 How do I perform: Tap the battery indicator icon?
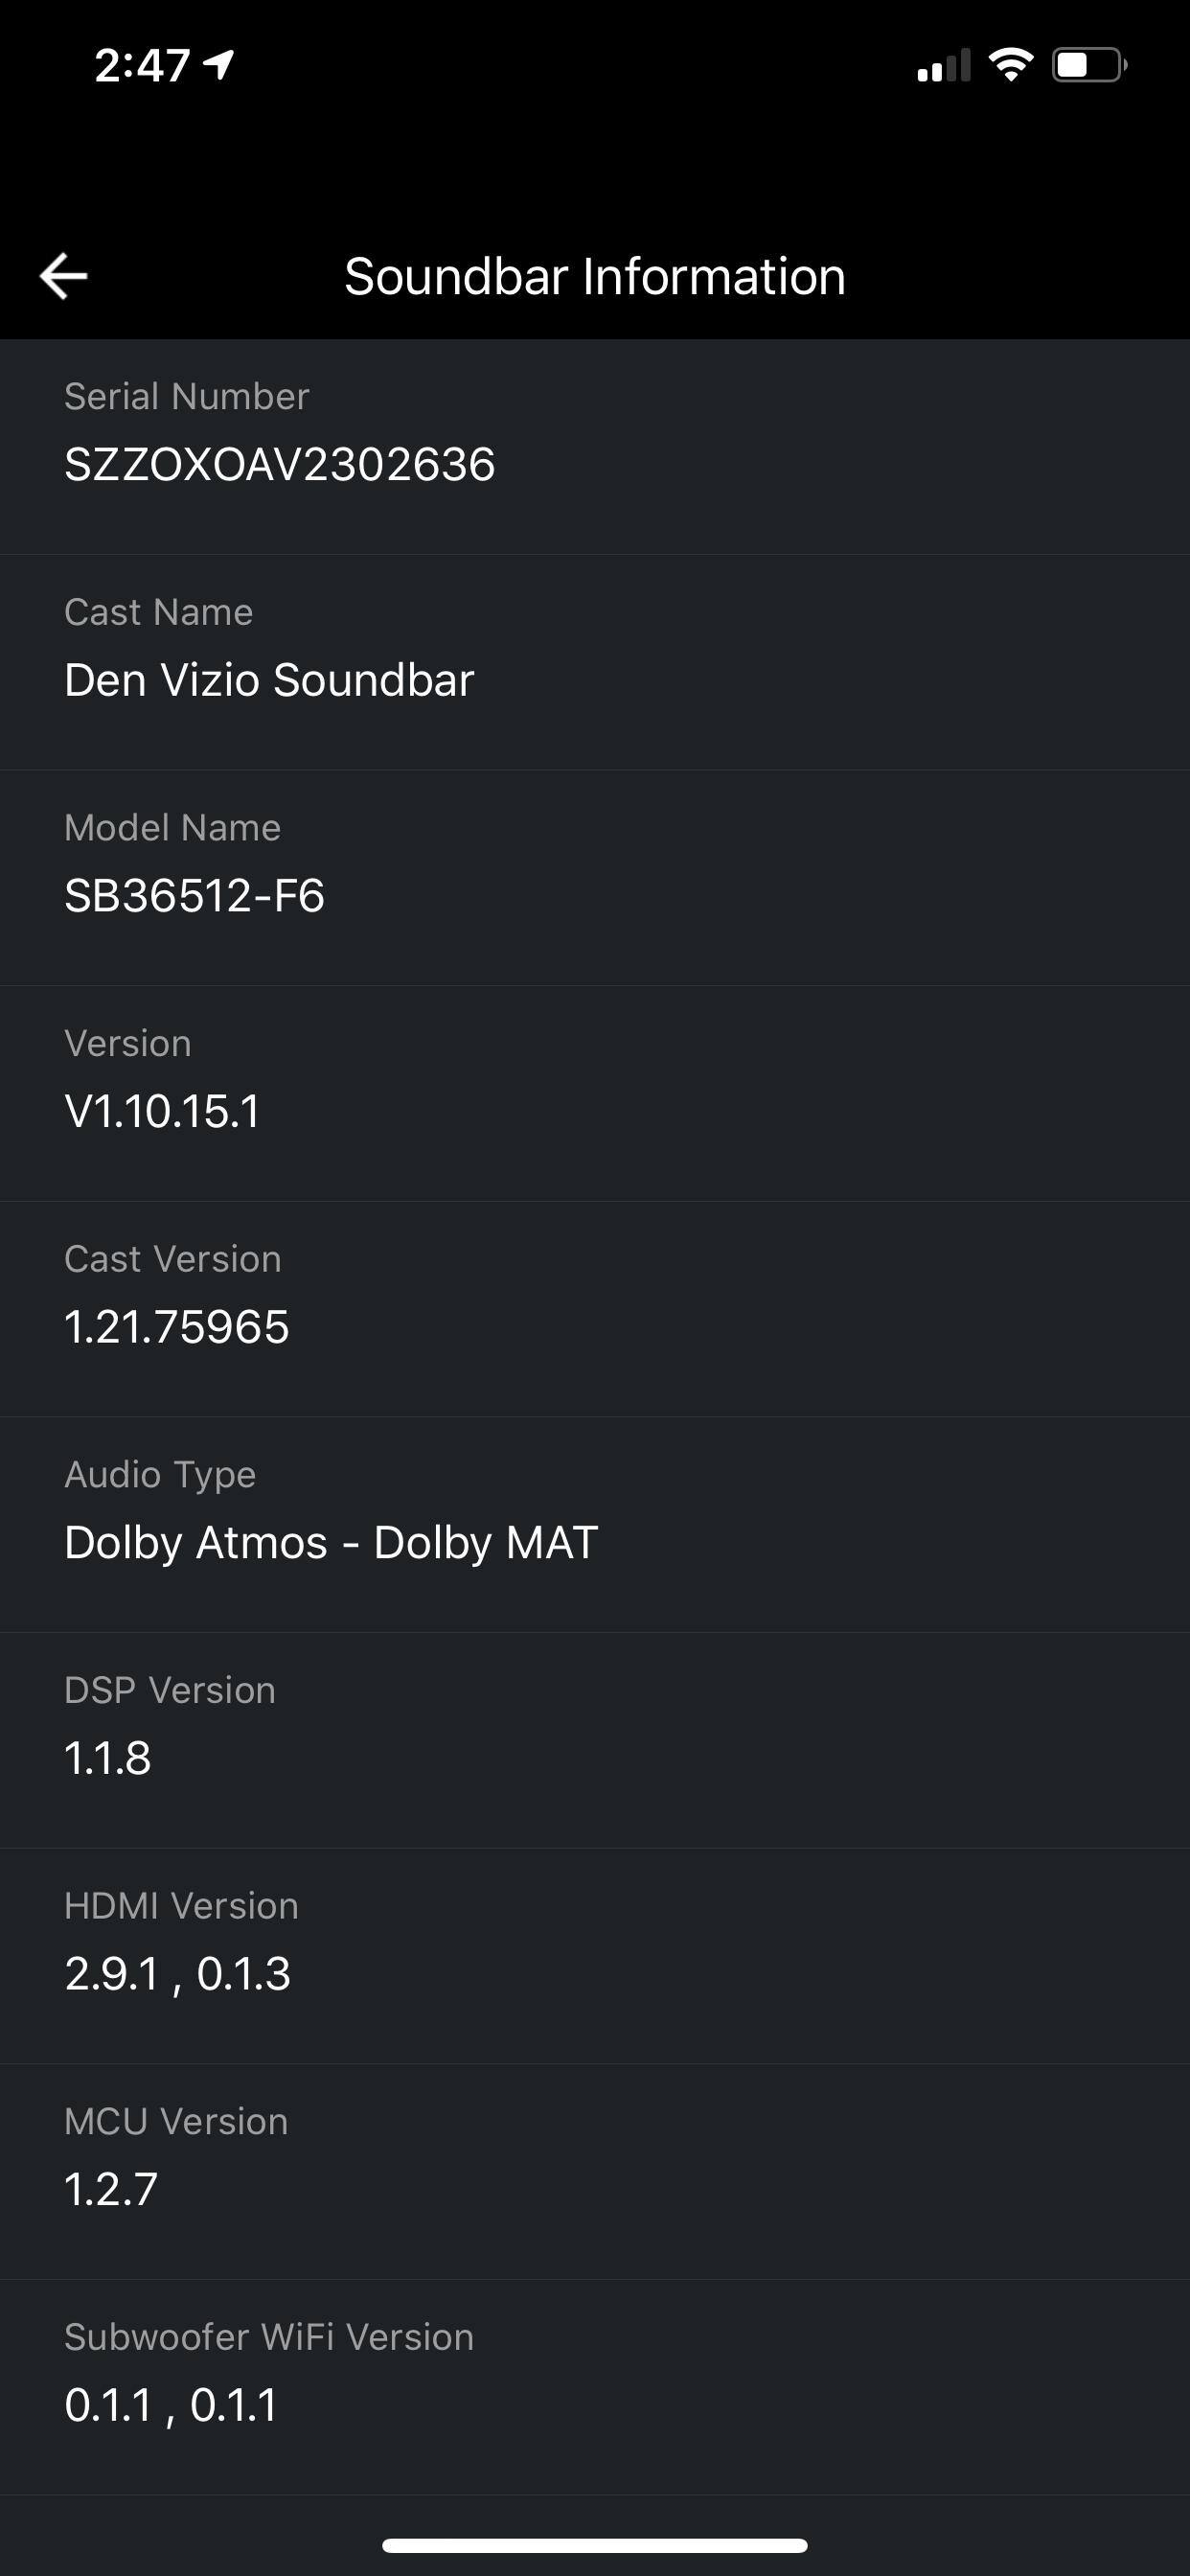(x=1088, y=65)
